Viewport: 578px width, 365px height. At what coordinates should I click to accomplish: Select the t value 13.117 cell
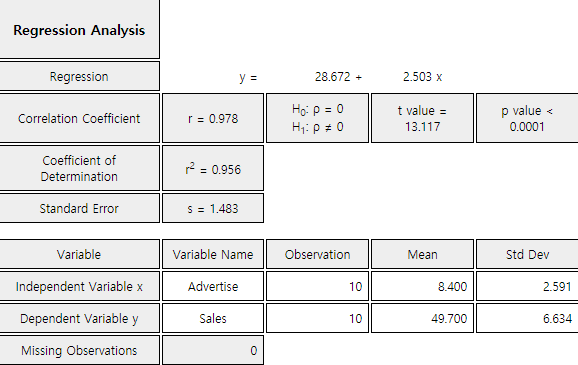pos(422,118)
